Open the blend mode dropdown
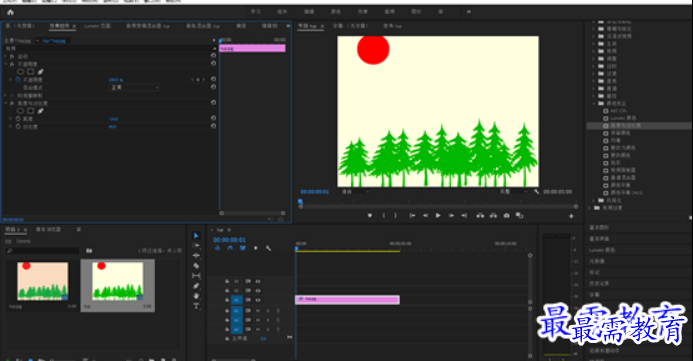The width and height of the screenshot is (693, 361). tap(134, 87)
